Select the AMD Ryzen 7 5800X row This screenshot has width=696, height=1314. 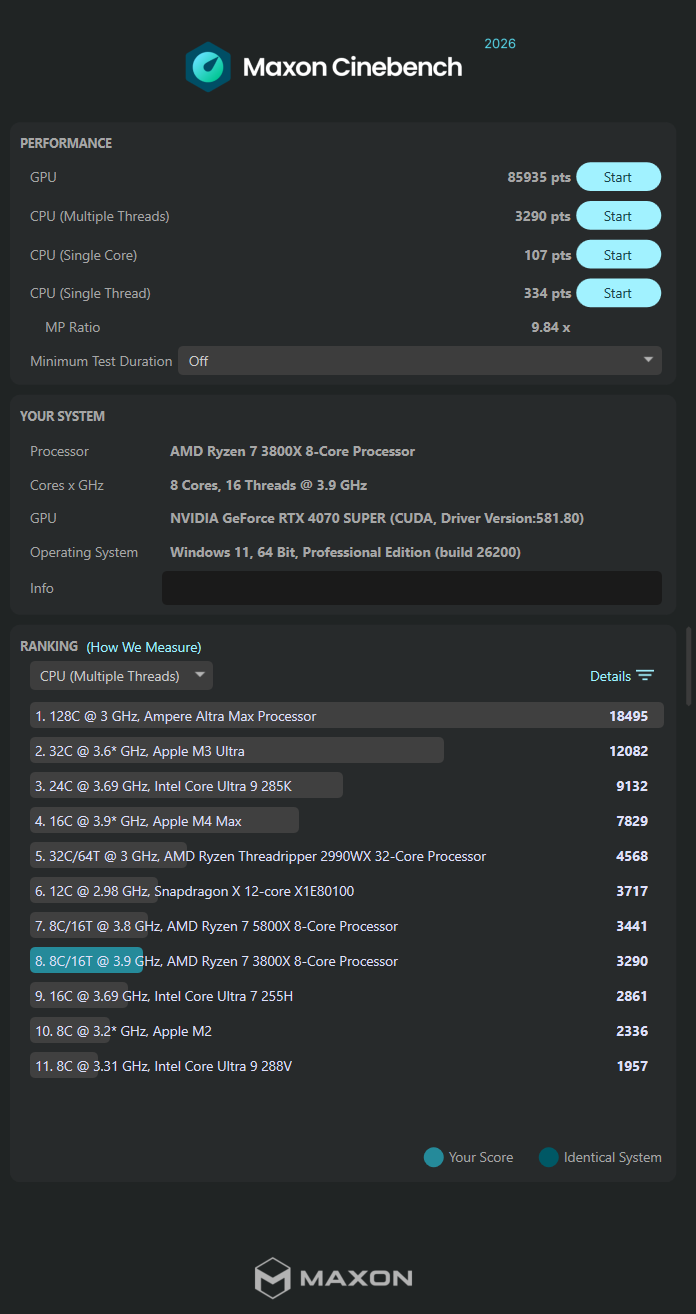(346, 926)
